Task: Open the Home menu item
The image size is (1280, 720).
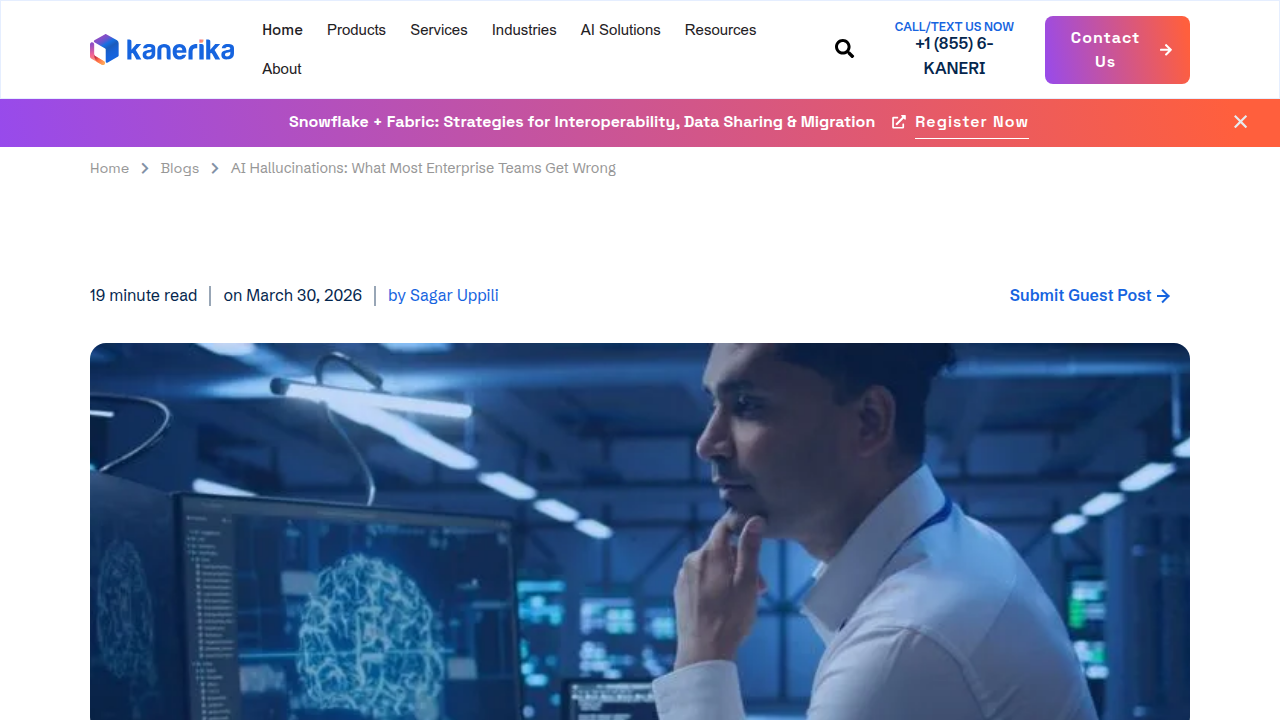Action: coord(282,30)
